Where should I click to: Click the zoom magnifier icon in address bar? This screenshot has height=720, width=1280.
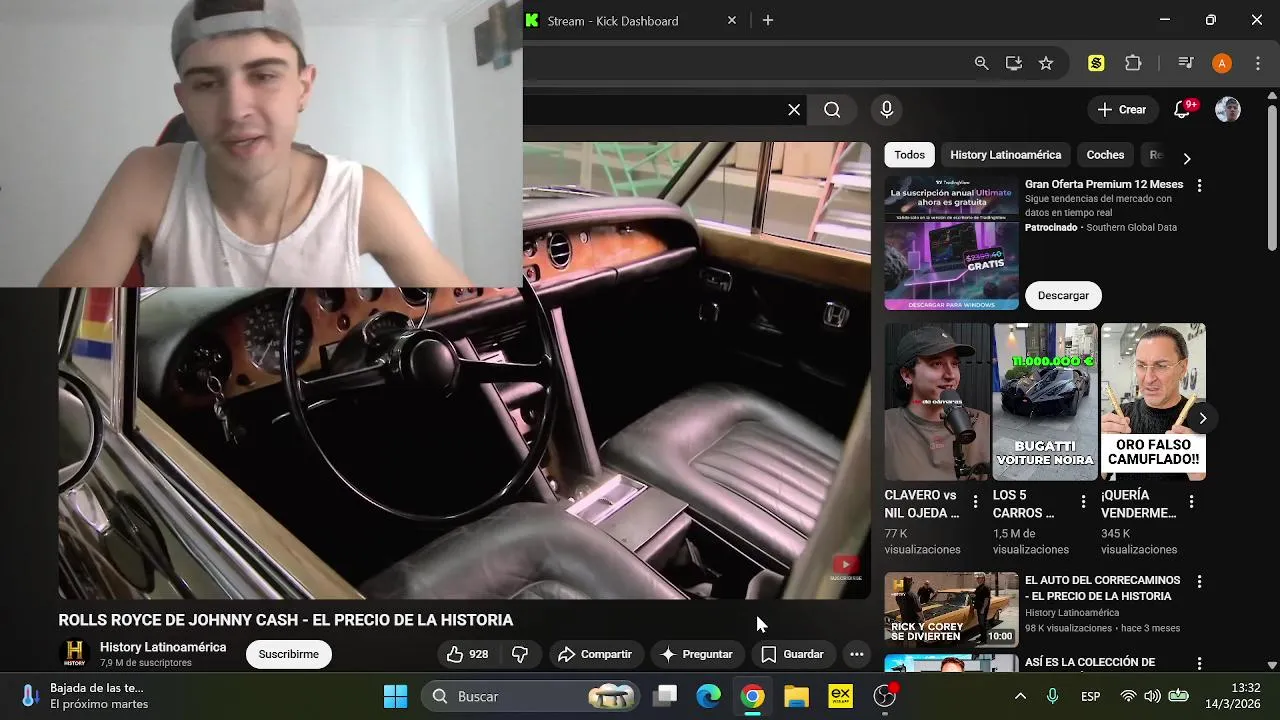coord(981,63)
